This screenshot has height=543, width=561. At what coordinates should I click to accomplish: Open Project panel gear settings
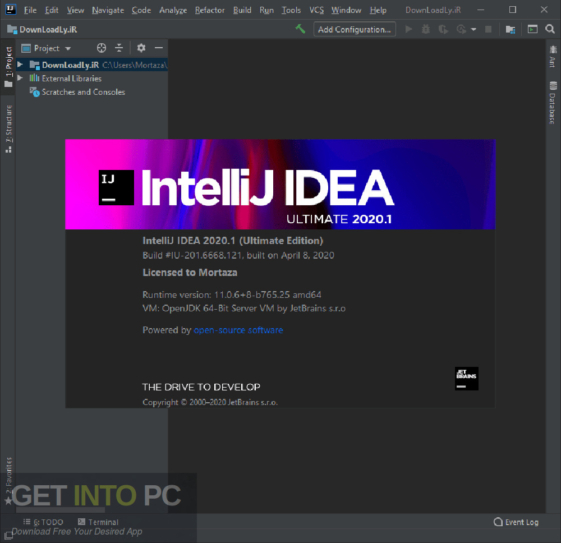pyautogui.click(x=141, y=48)
